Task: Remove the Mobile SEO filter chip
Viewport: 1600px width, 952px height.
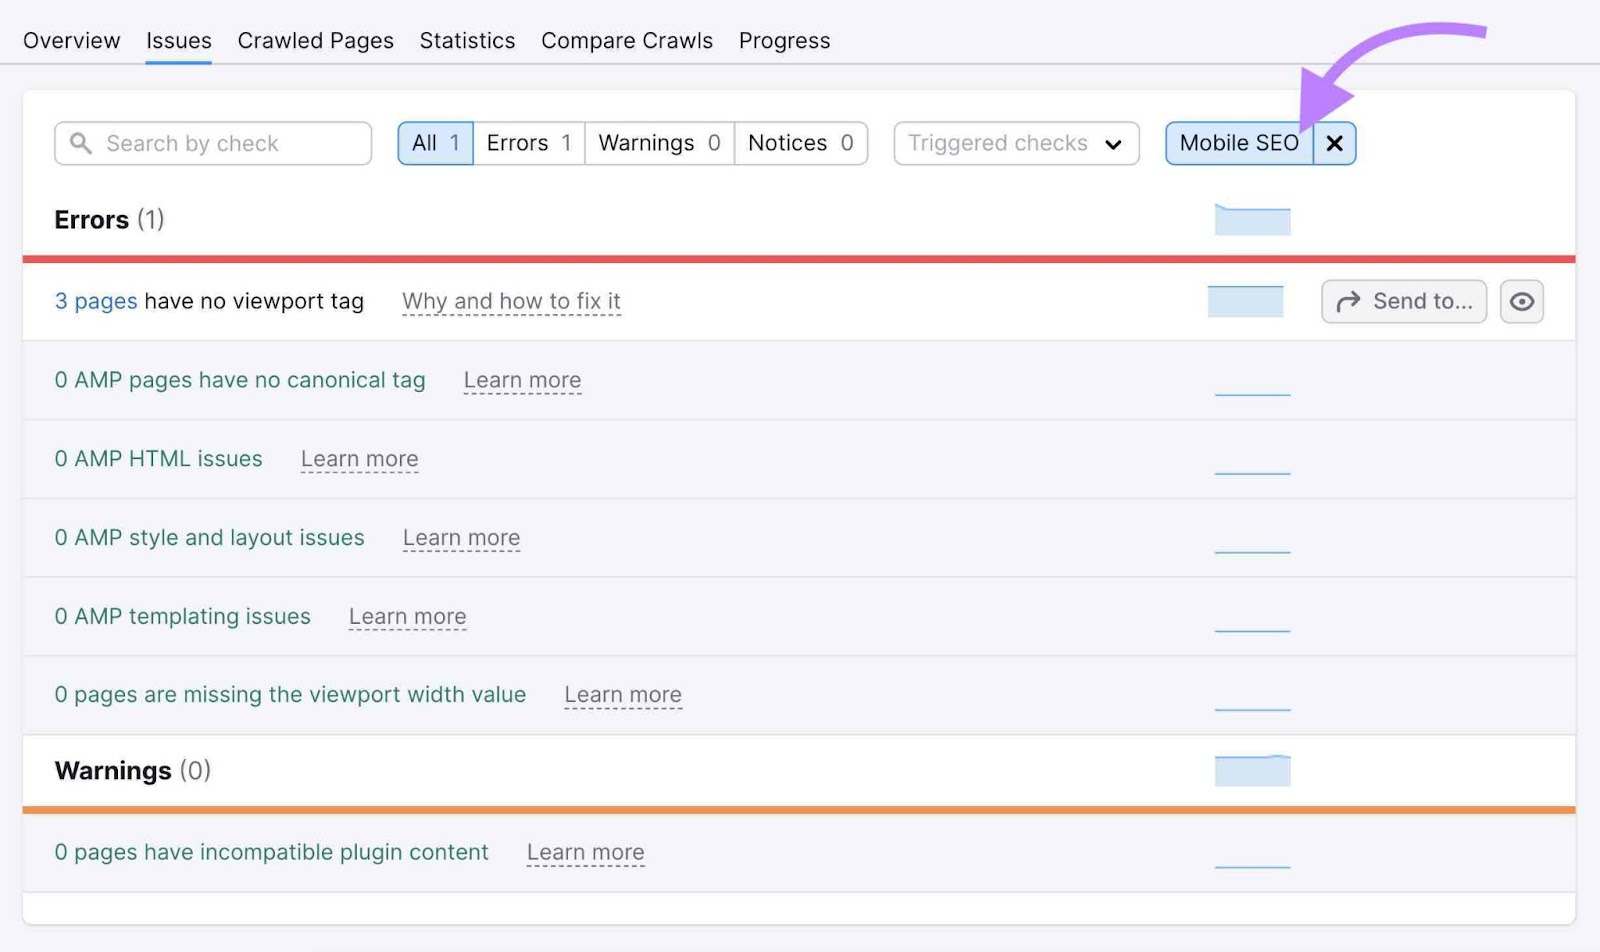Action: pos(1334,143)
